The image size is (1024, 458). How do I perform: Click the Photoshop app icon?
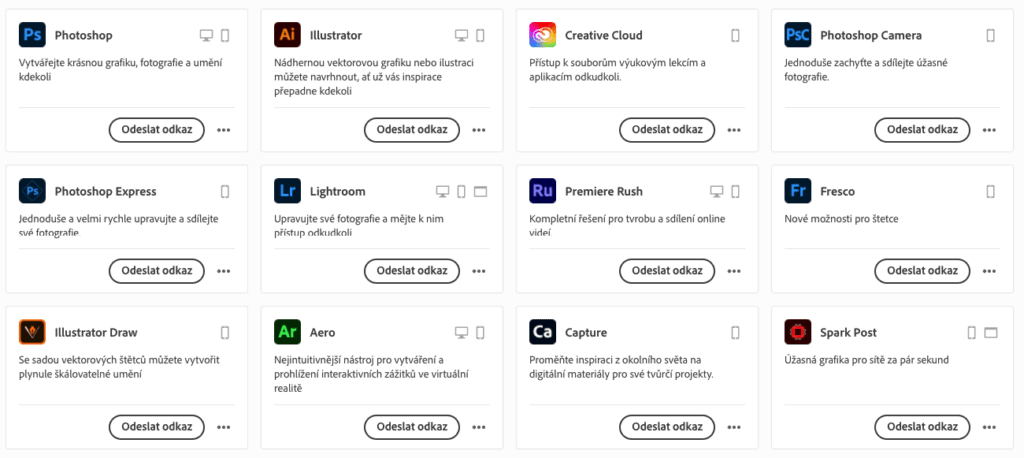click(x=32, y=35)
